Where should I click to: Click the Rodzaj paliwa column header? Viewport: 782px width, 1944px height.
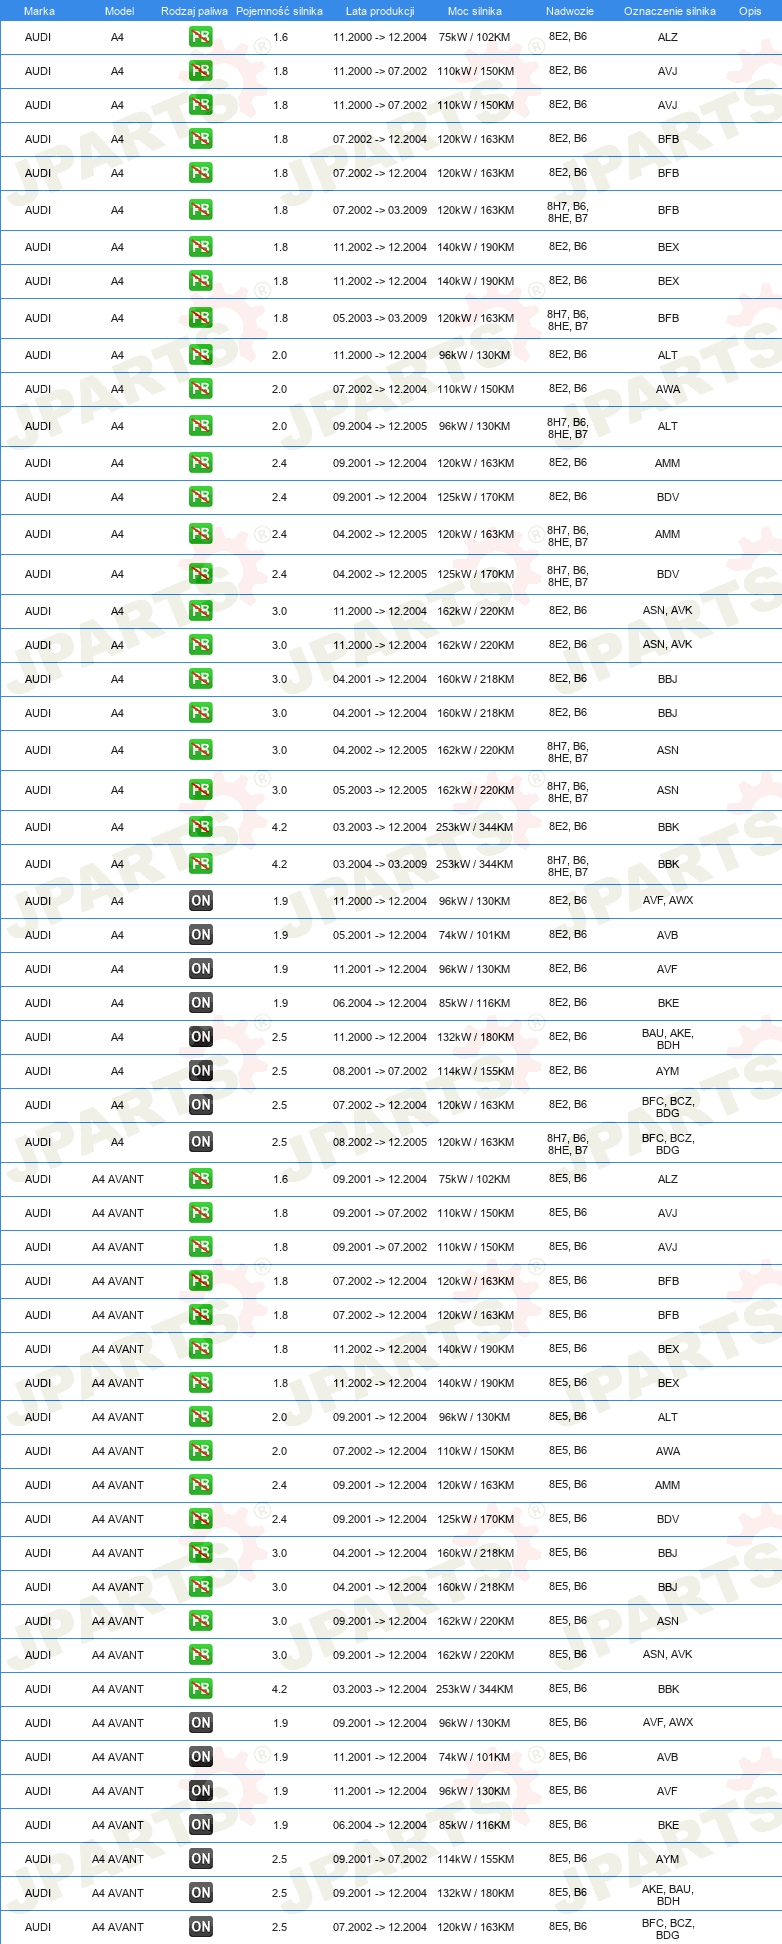(x=194, y=11)
